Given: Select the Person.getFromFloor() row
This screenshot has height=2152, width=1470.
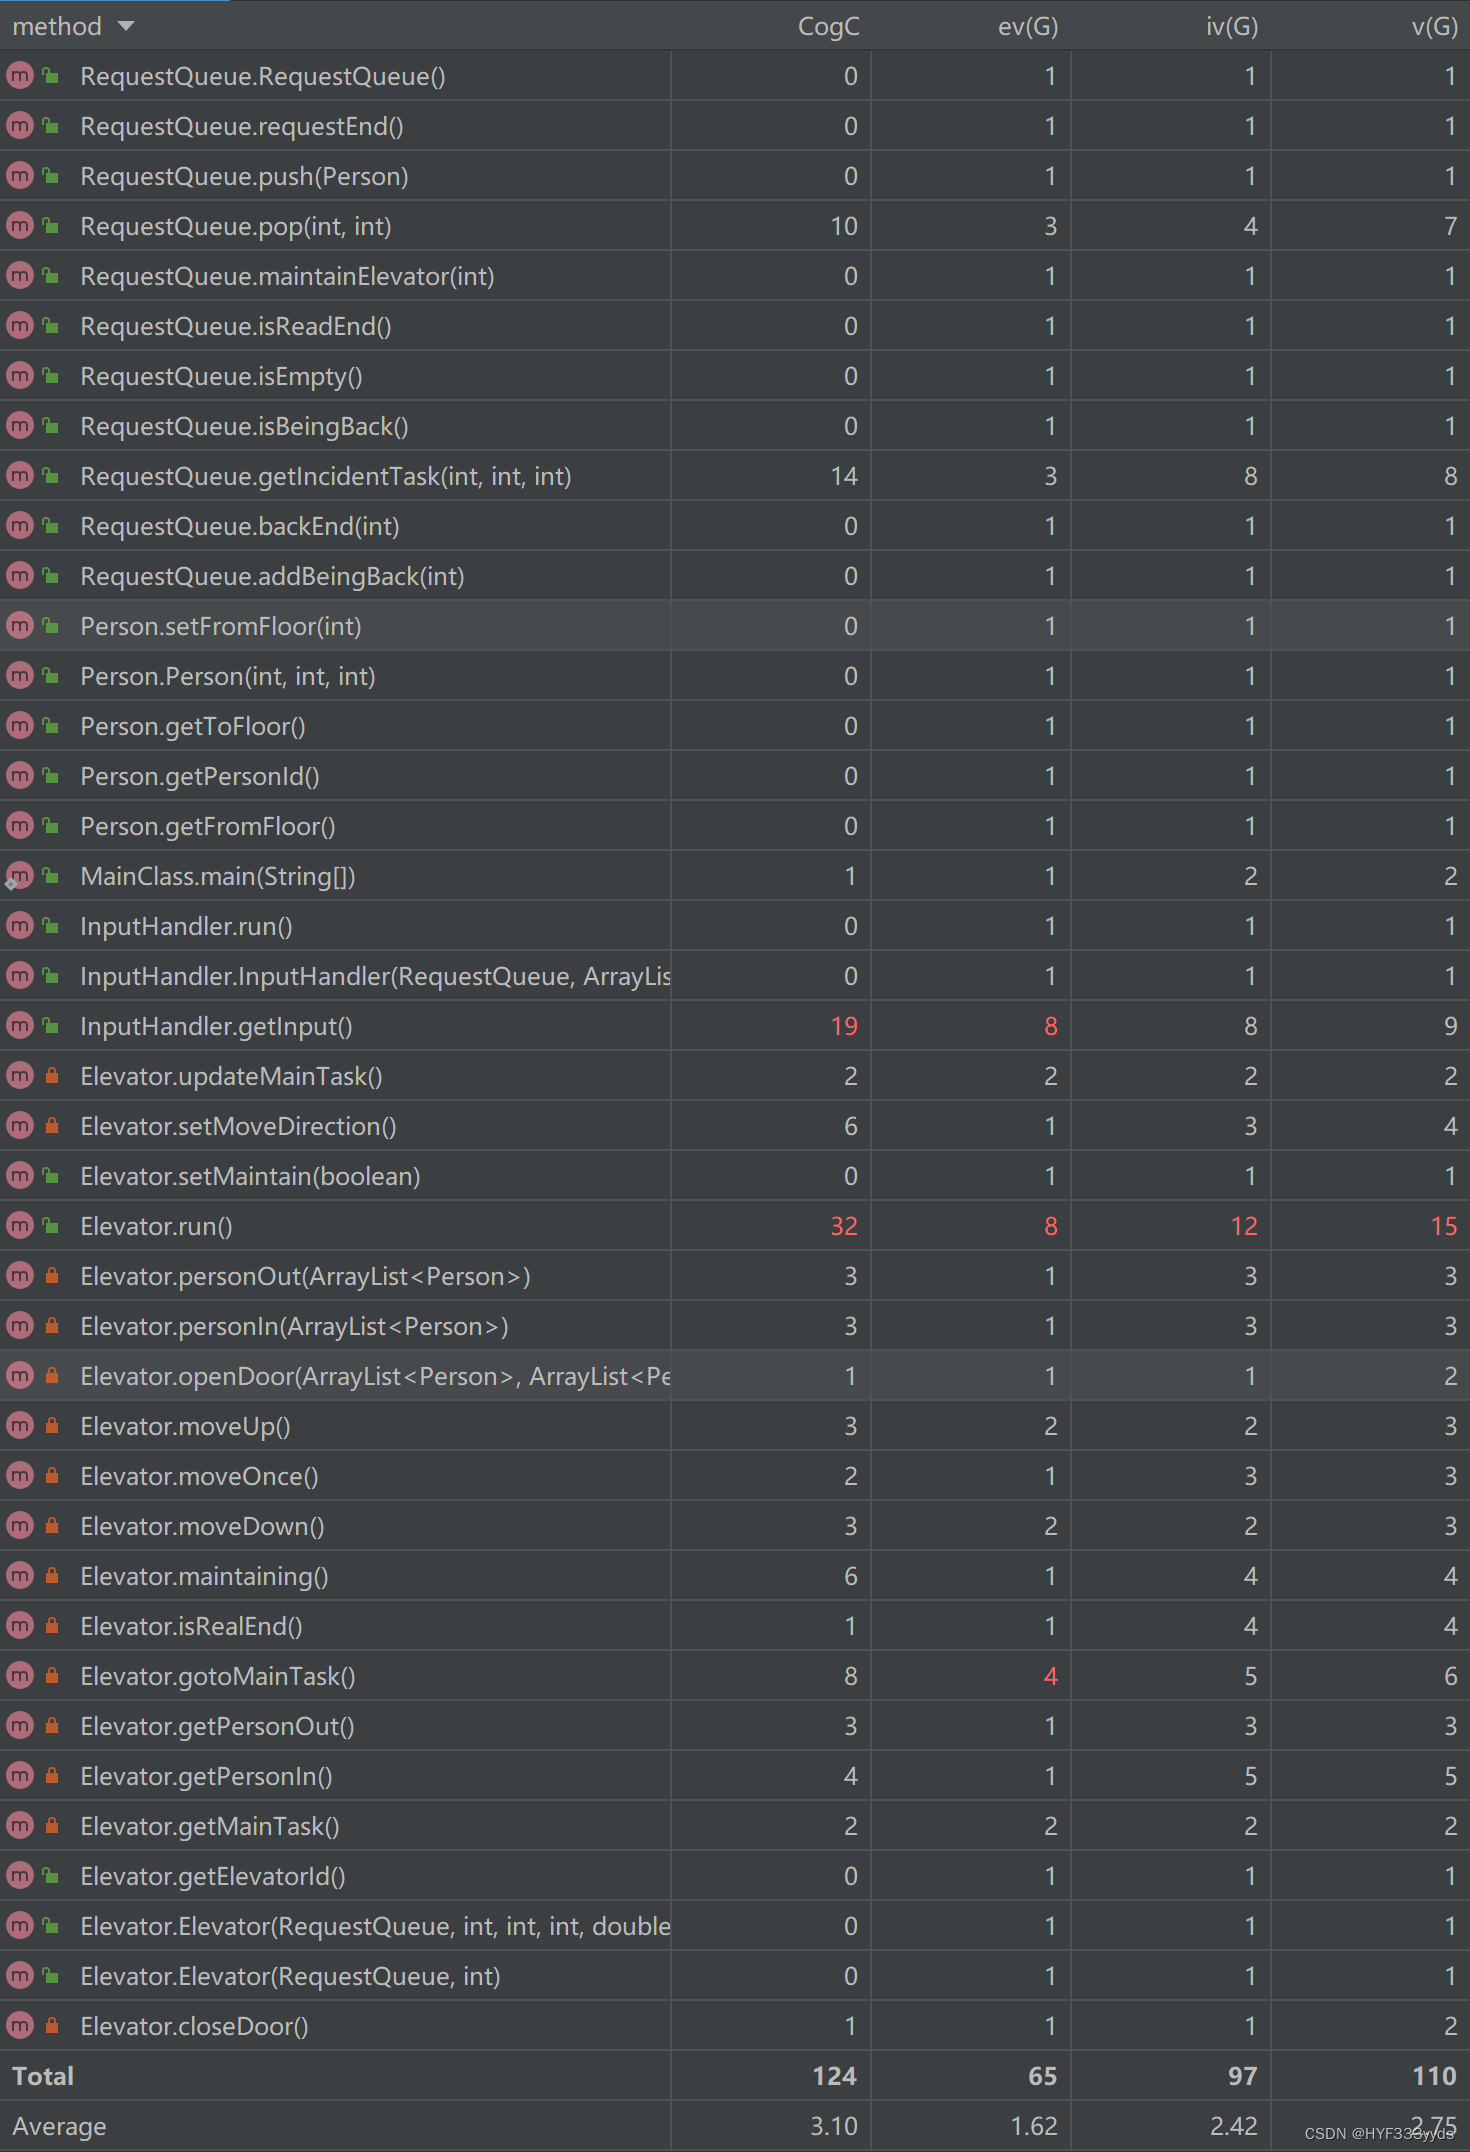Looking at the screenshot, I should pyautogui.click(x=735, y=826).
